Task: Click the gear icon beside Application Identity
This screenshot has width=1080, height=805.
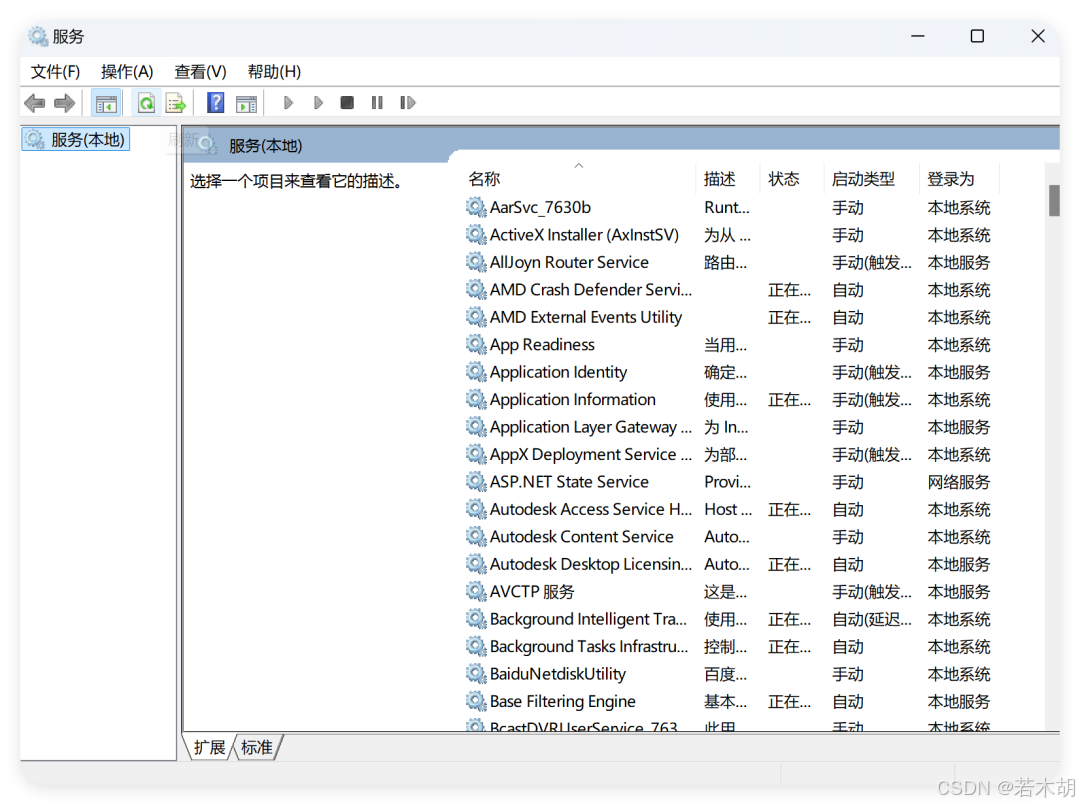Action: pyautogui.click(x=476, y=372)
